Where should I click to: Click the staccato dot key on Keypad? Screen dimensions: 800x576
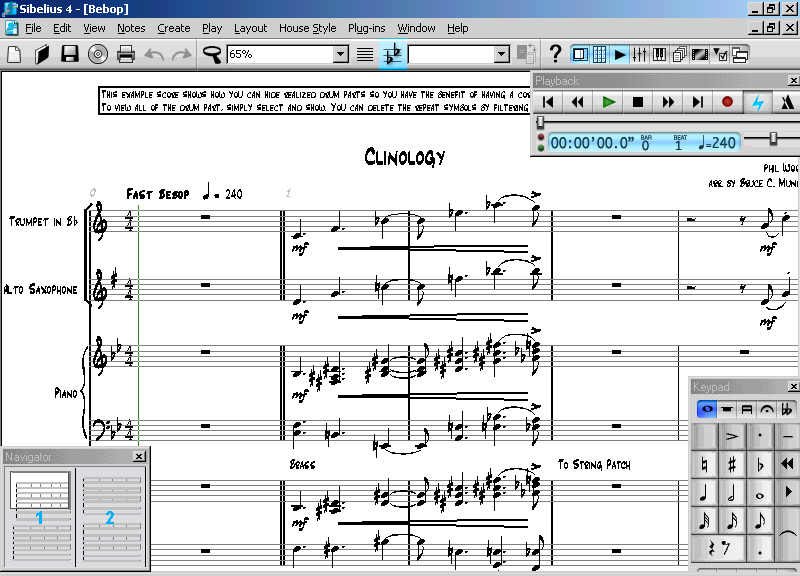click(x=760, y=436)
